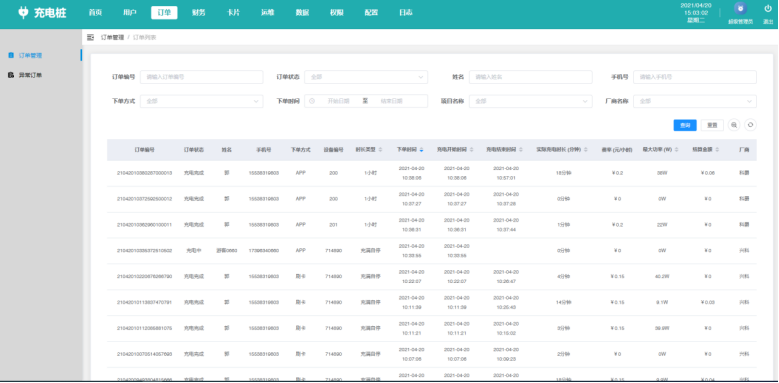Click the 退出 power icon

(768, 8)
